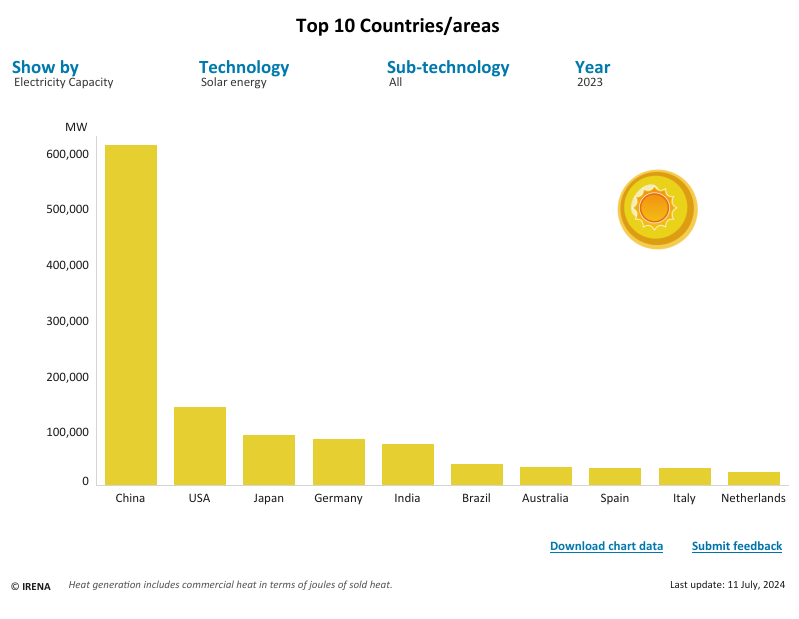The height and width of the screenshot is (619, 799).
Task: Select the Brazil bar
Action: click(476, 475)
